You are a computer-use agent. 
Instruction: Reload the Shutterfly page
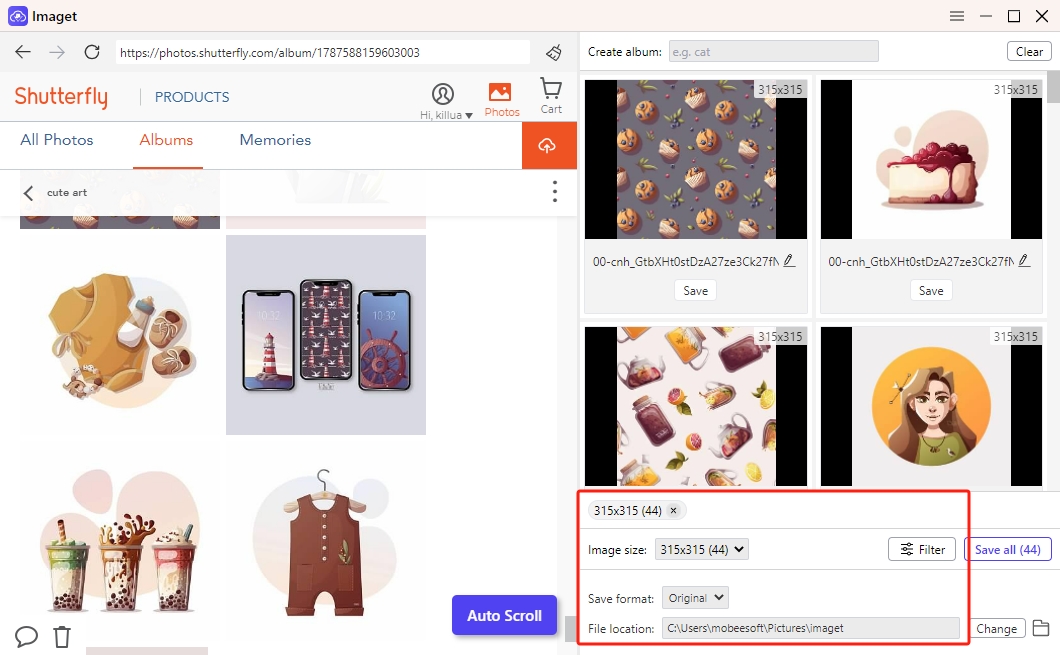point(92,52)
